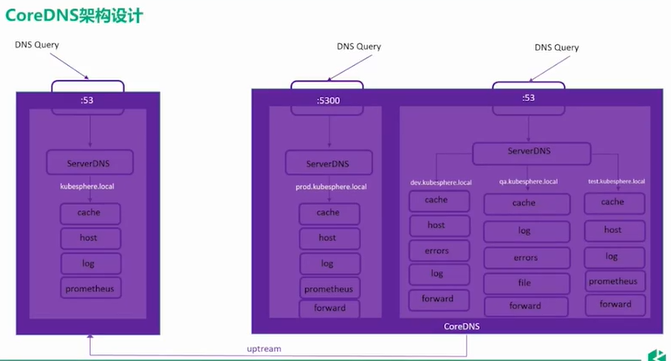
Task: Click the dev.kubesphere.local zone label
Action: pos(441,183)
